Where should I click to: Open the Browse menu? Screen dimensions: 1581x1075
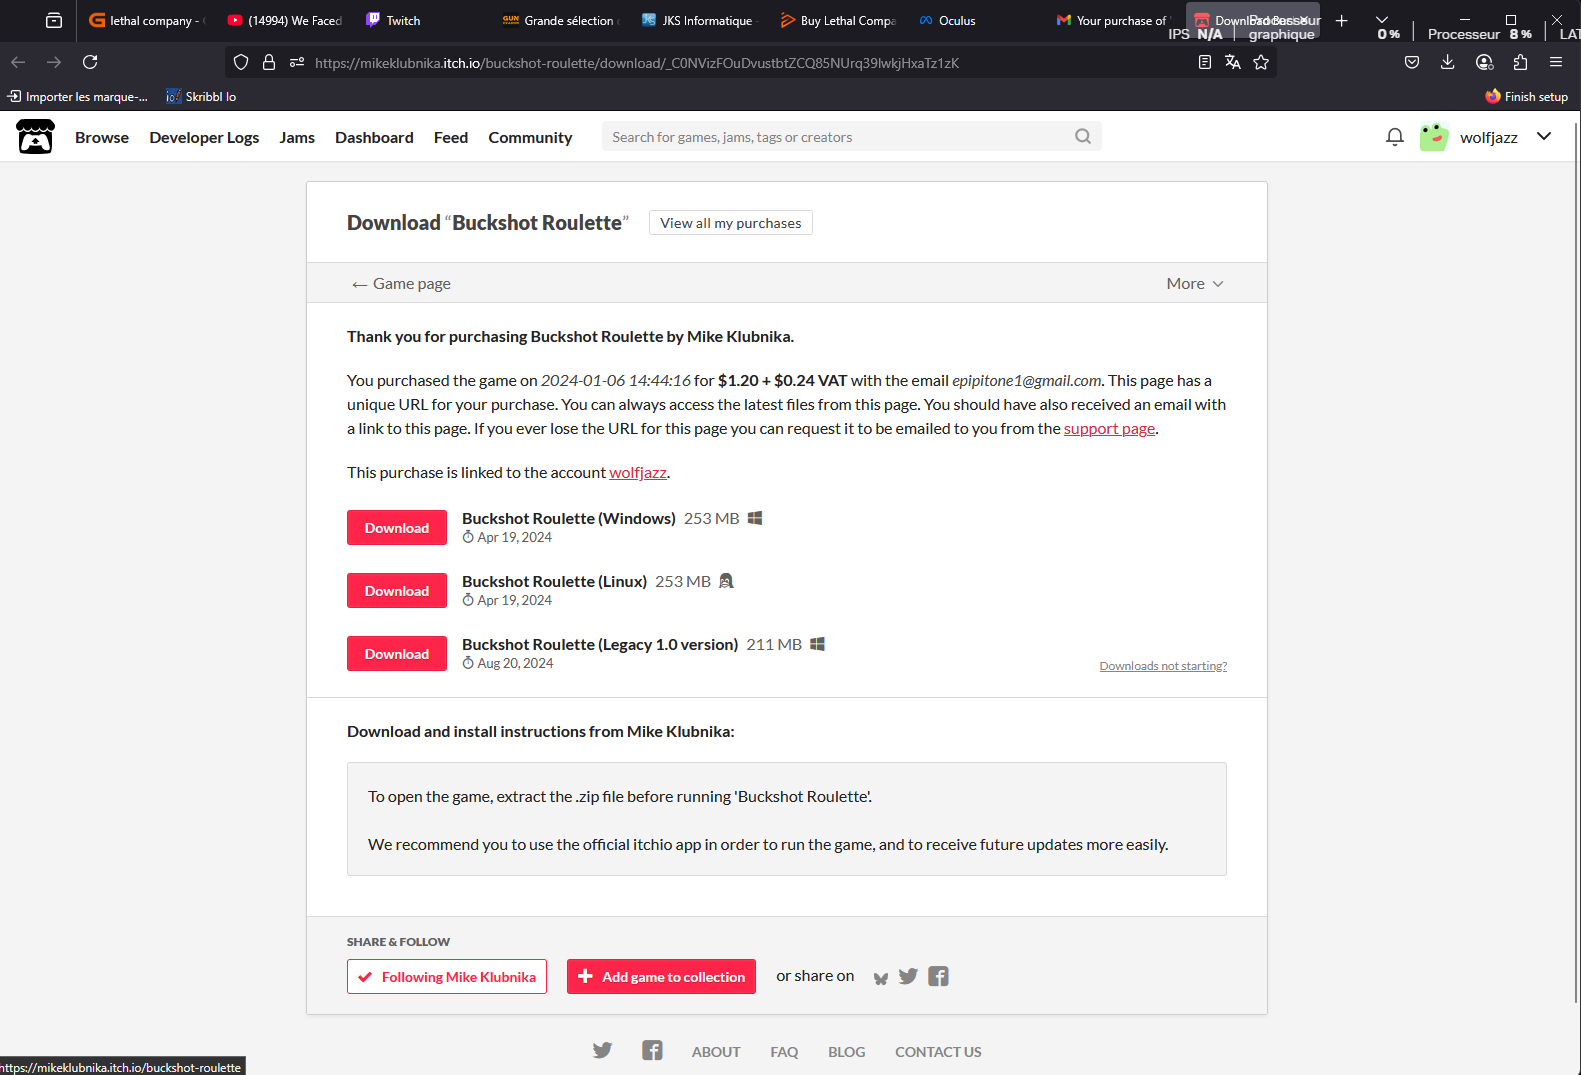point(102,138)
